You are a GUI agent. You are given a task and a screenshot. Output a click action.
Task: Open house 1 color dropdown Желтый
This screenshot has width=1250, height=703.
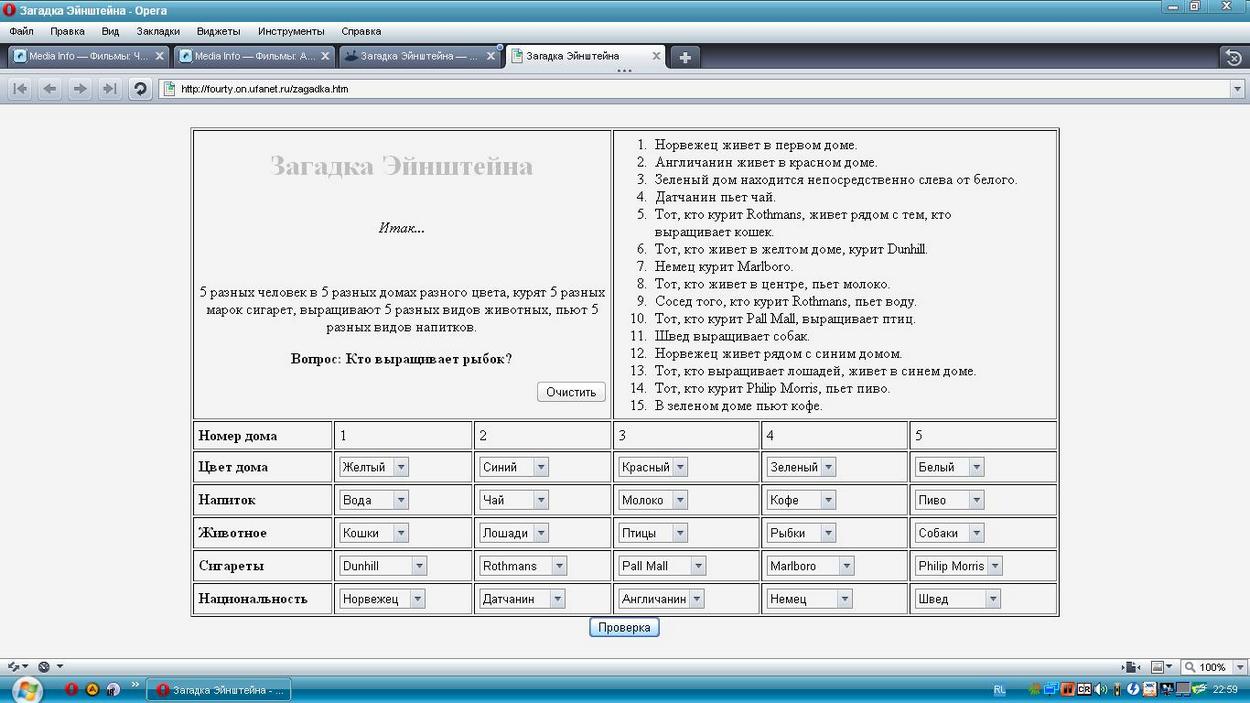pos(374,467)
